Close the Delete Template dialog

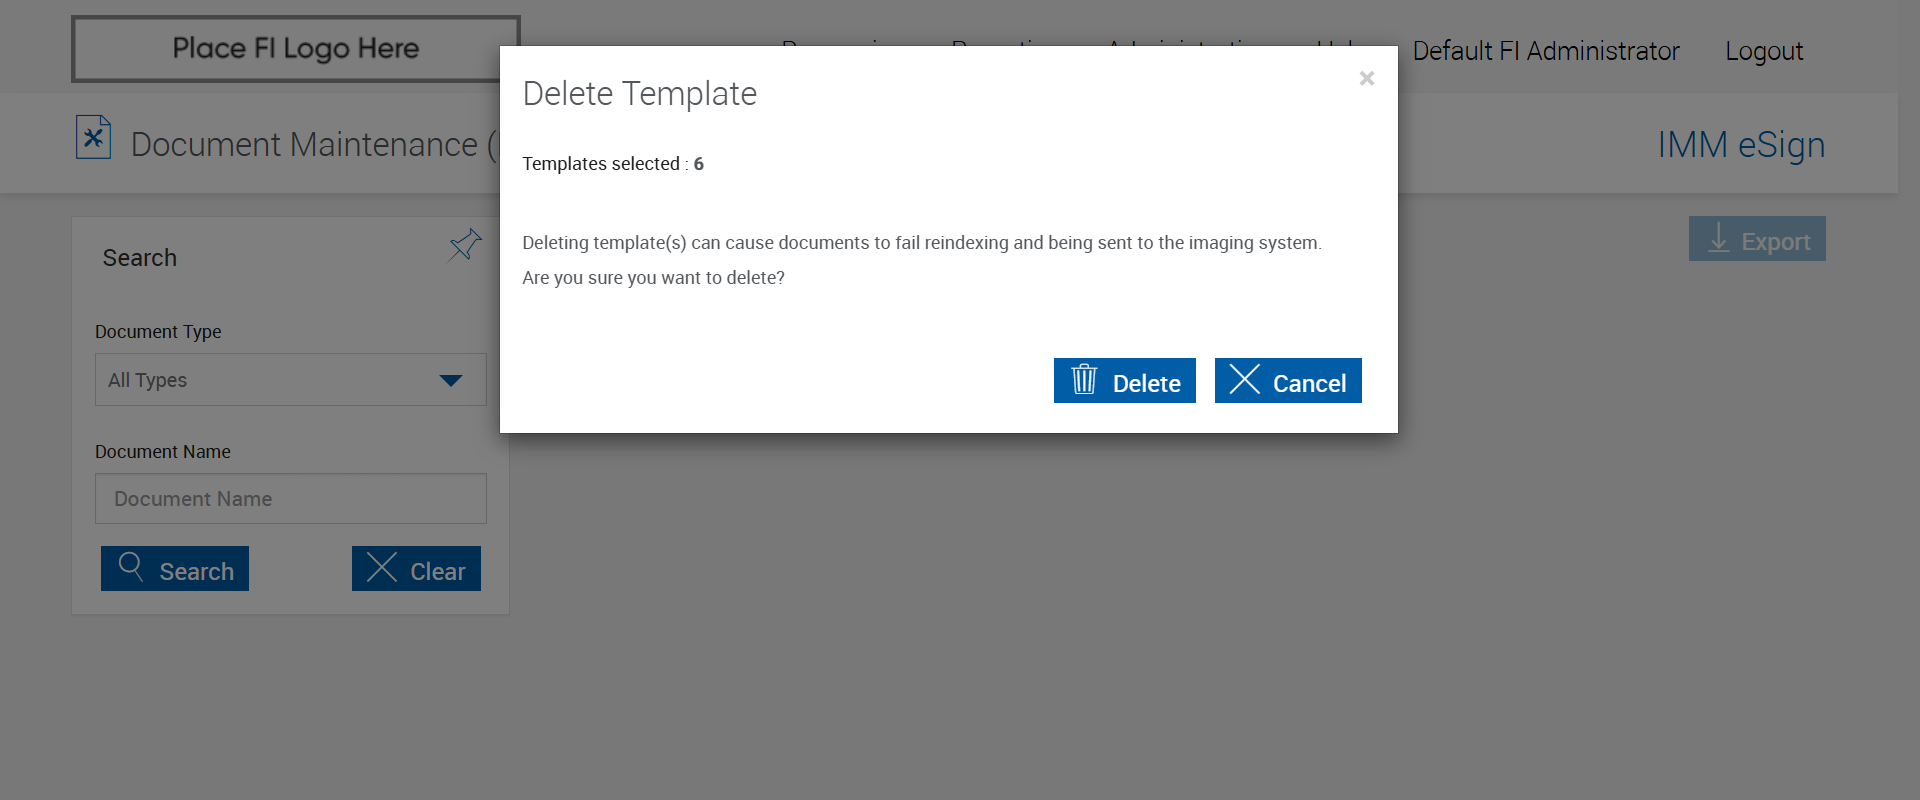[x=1366, y=78]
